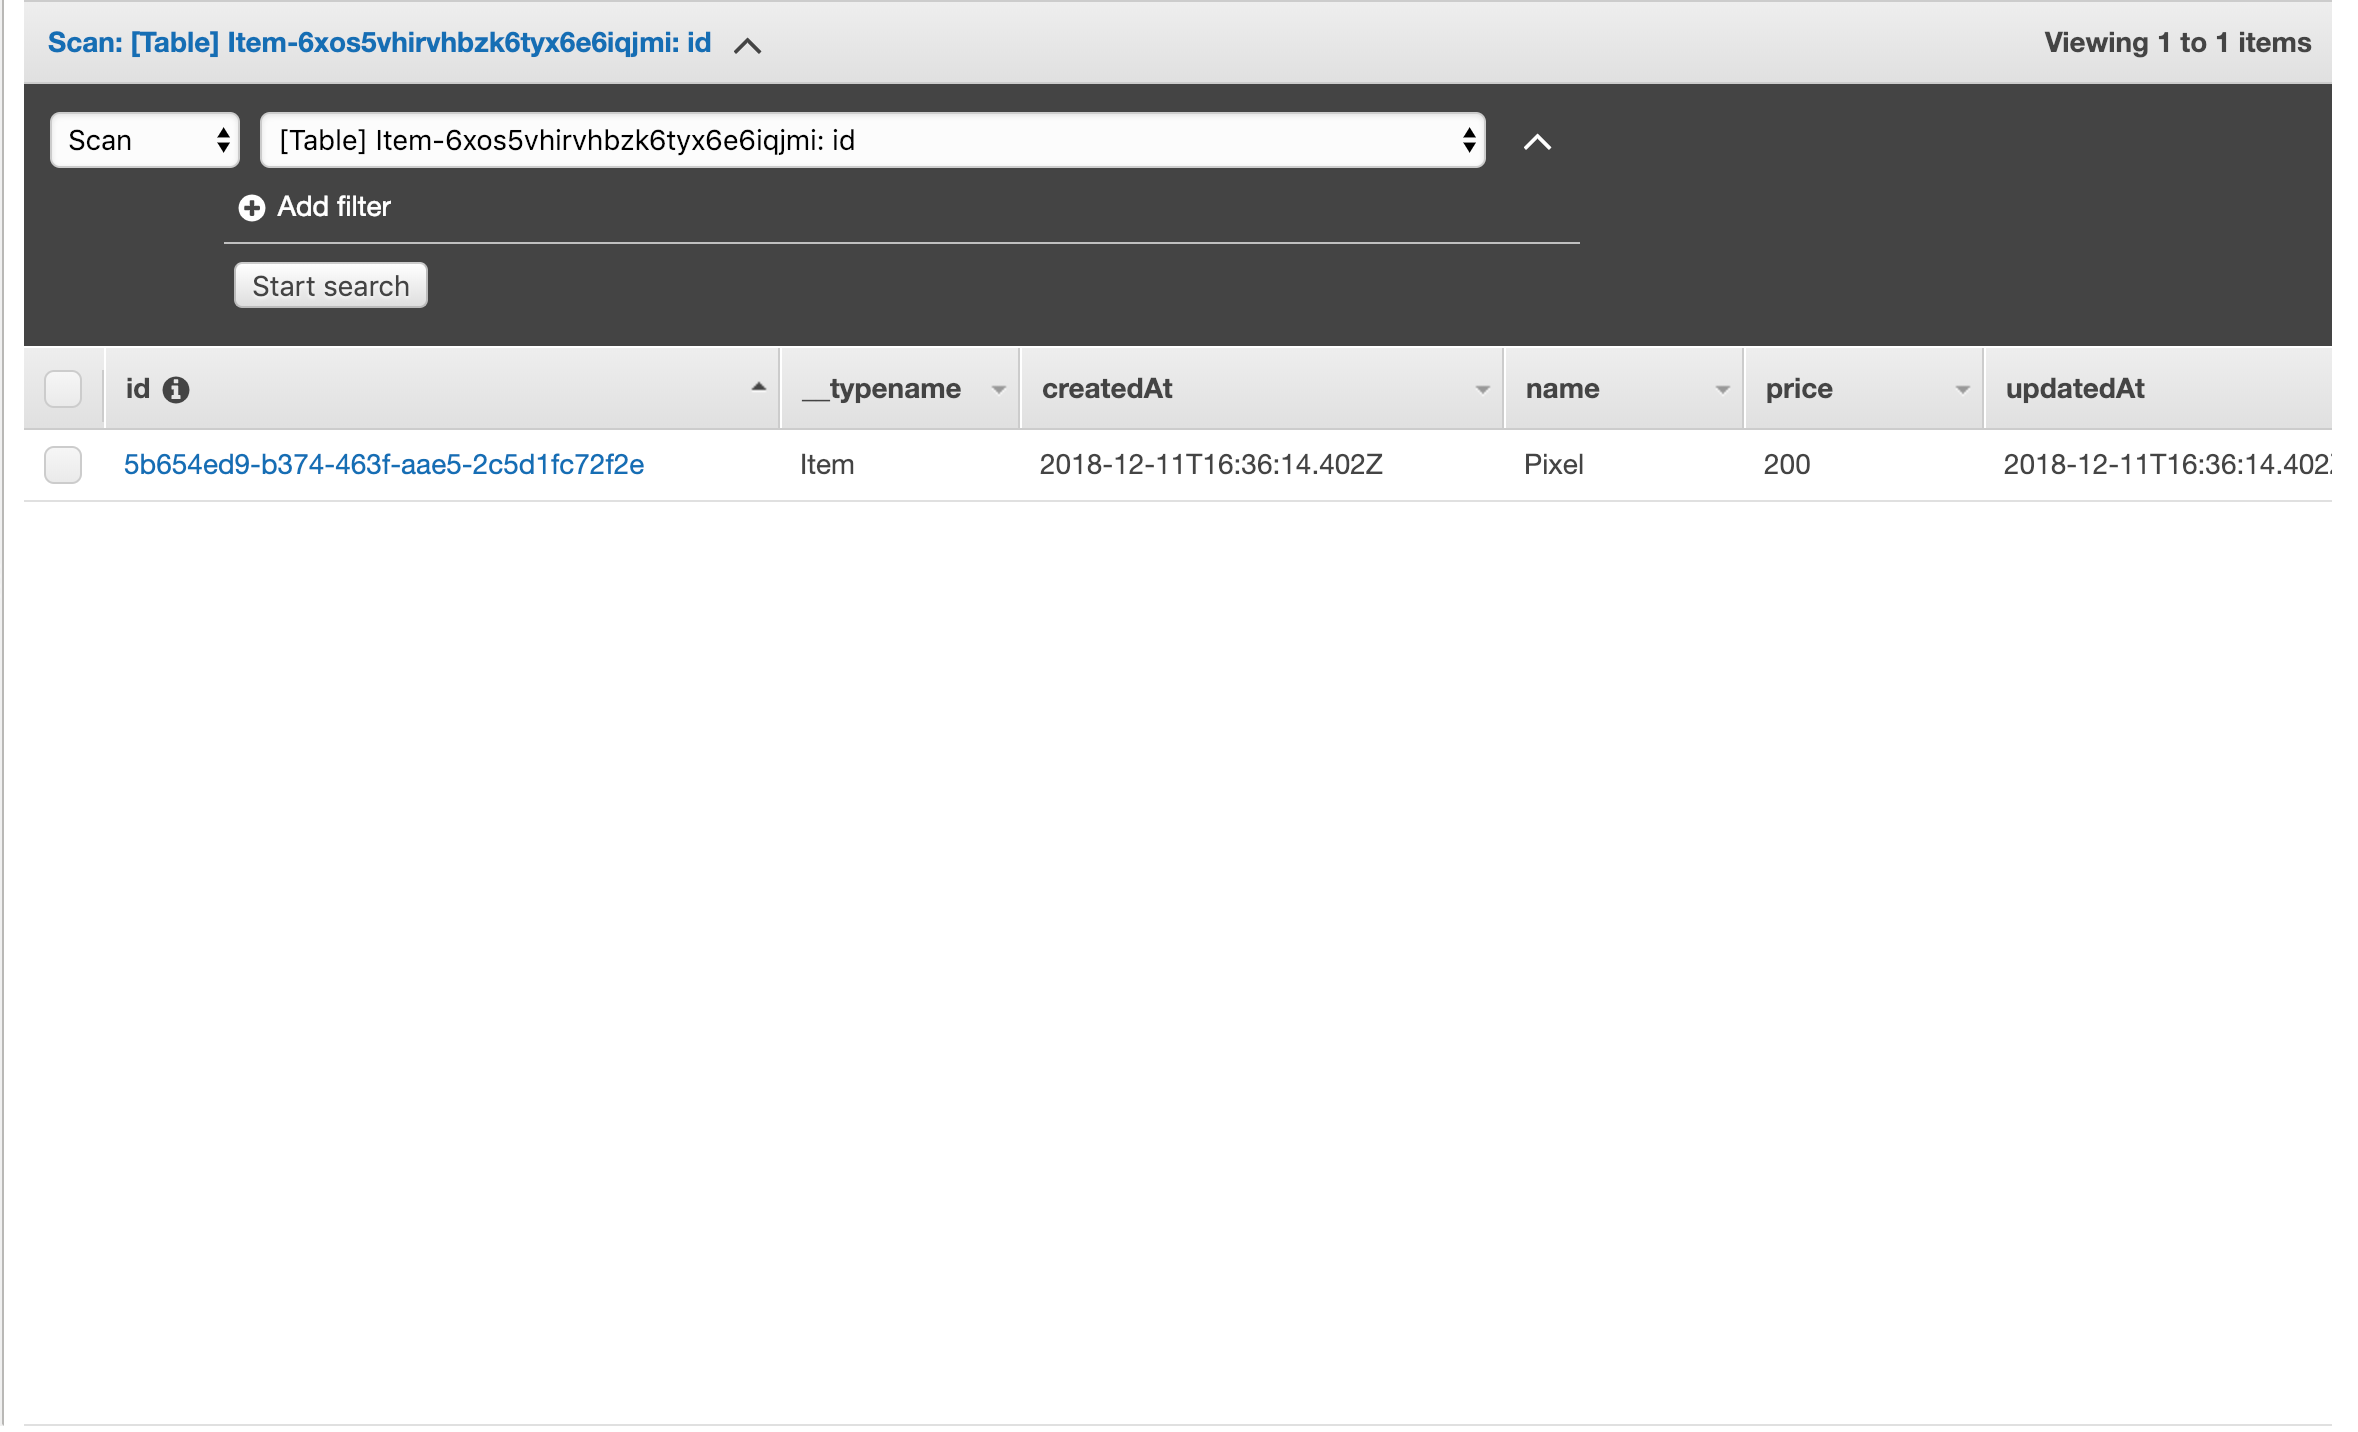Viewport: 2358px width, 1432px height.
Task: Check the select-all checkbox in the table header
Action: [63, 389]
